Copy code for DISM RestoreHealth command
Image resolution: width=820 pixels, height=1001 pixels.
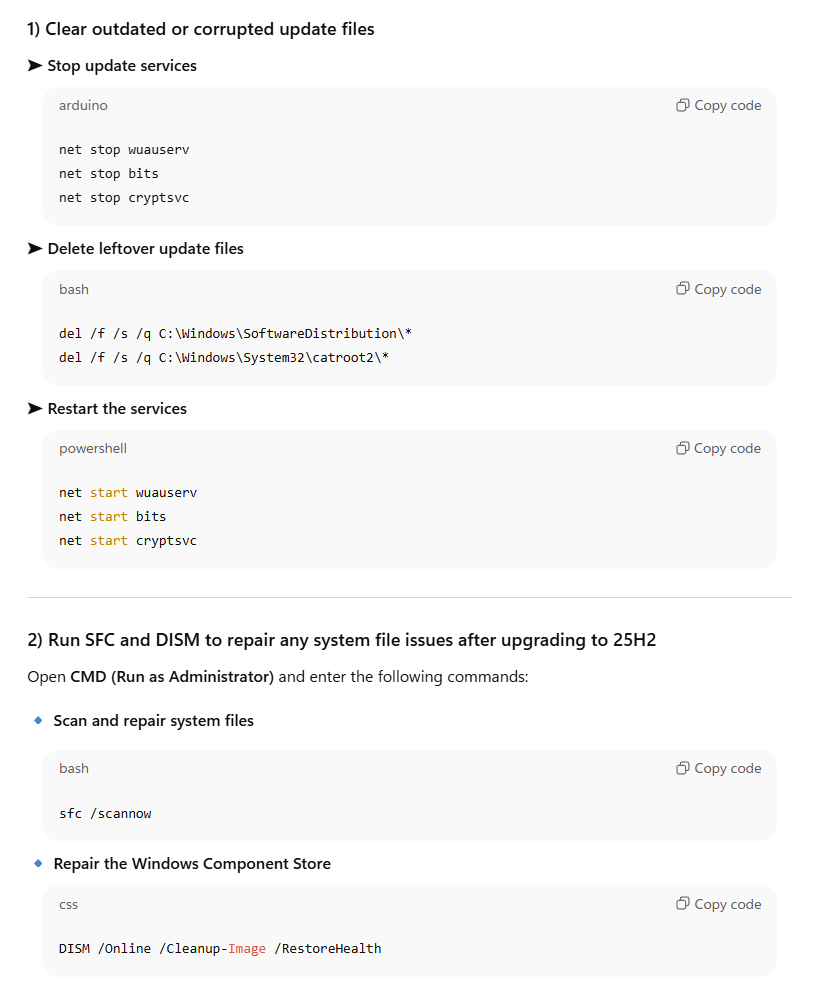tap(718, 904)
